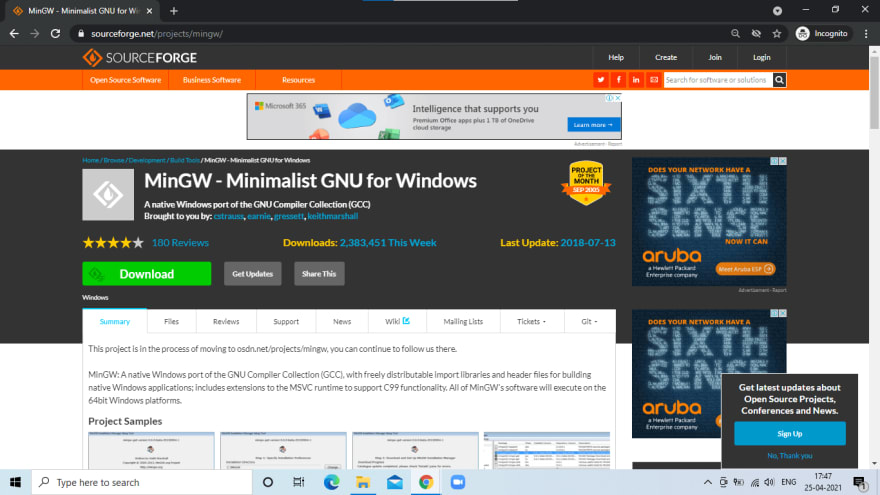Click the browser forward arrow
Viewport: 880px width, 495px height.
35,34
